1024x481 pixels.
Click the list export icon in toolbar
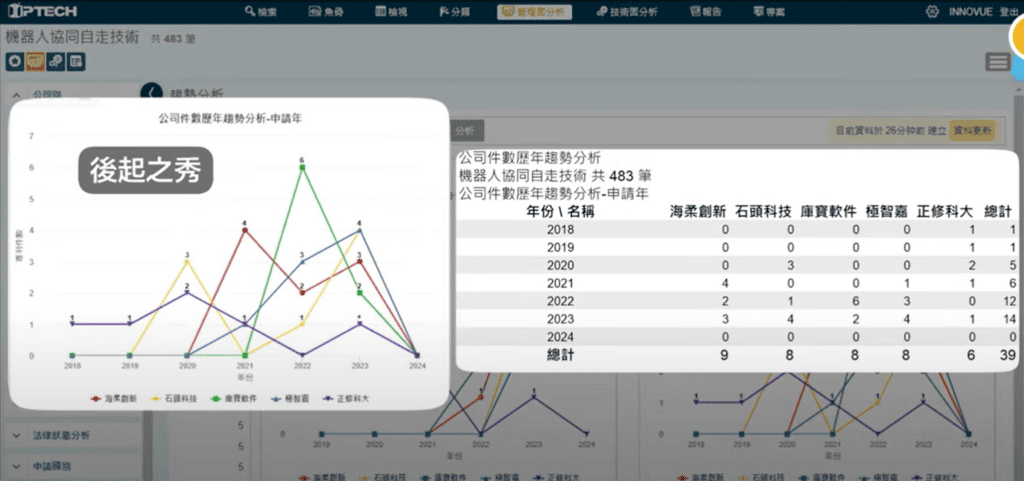(x=76, y=62)
